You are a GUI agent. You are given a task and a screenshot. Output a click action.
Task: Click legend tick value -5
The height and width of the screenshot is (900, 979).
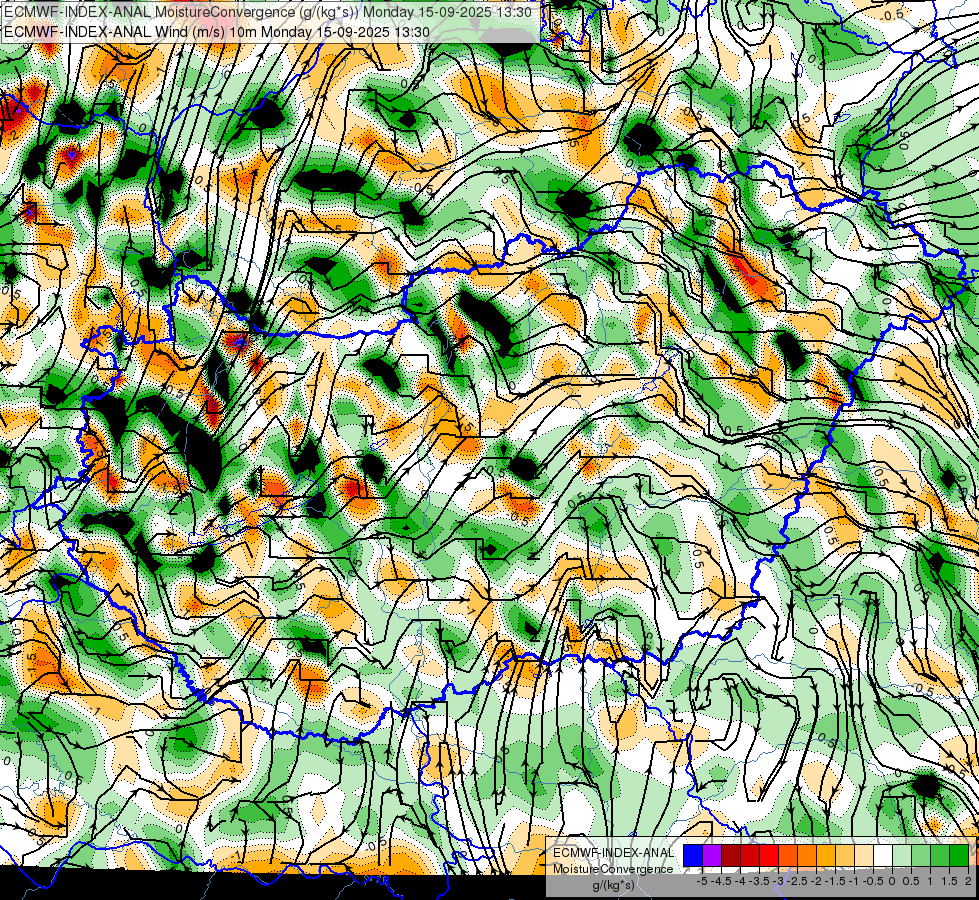point(702,881)
